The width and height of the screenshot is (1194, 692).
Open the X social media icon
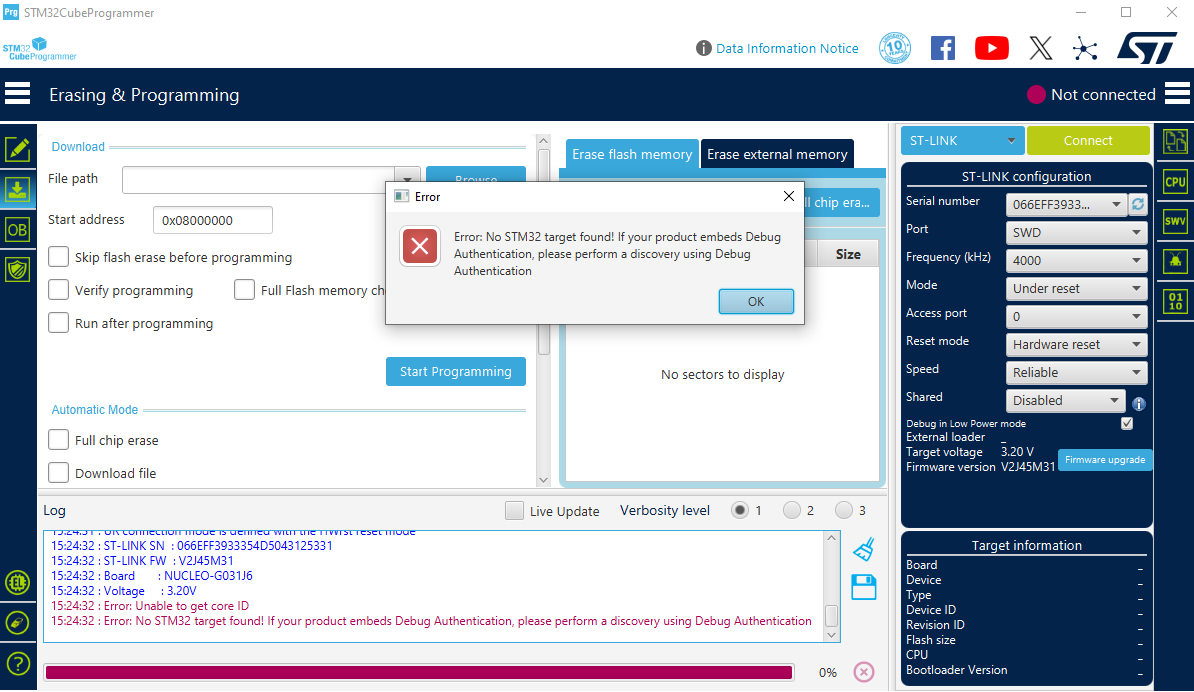[1040, 48]
